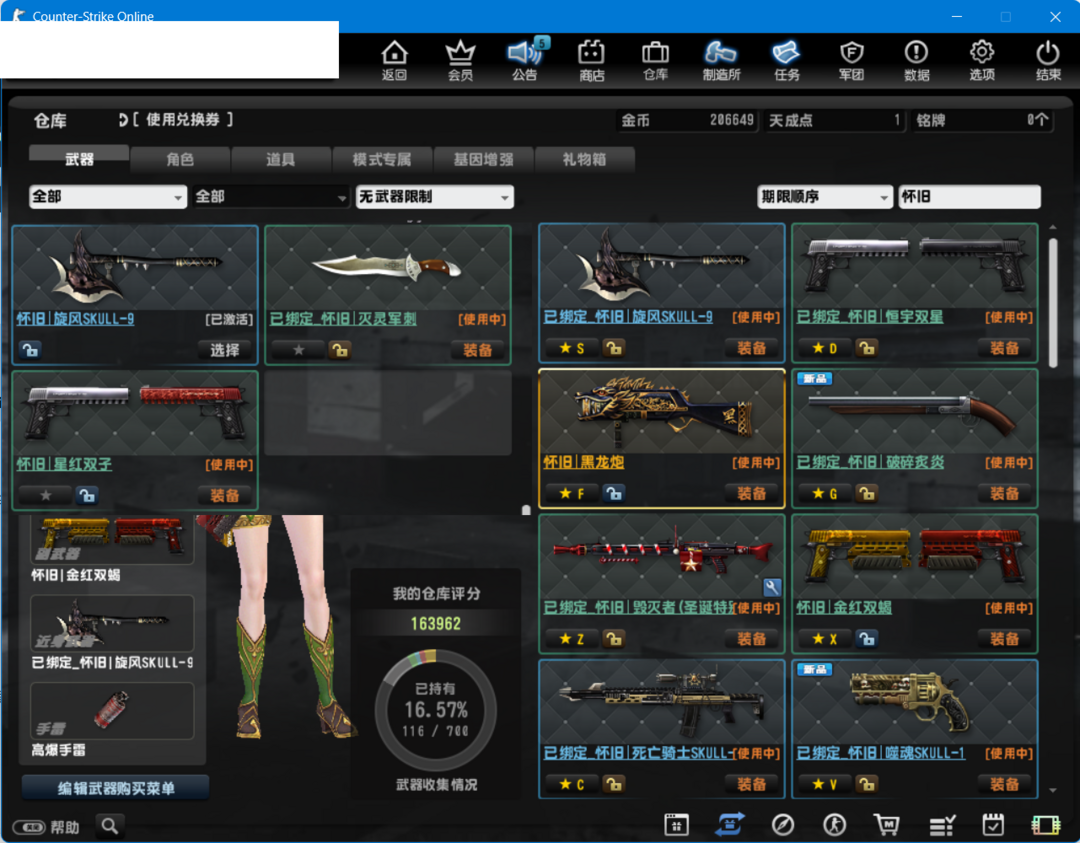Viewport: 1080px width, 843px height.
Task: Click the 使用兑换券 link
Action: (x=182, y=120)
